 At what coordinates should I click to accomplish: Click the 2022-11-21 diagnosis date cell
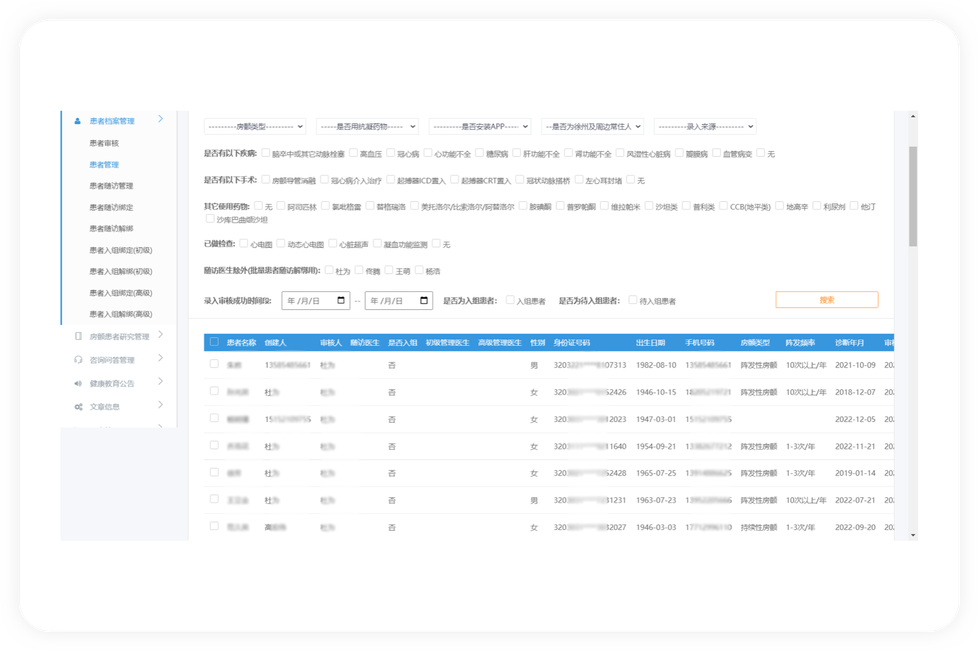pos(856,446)
